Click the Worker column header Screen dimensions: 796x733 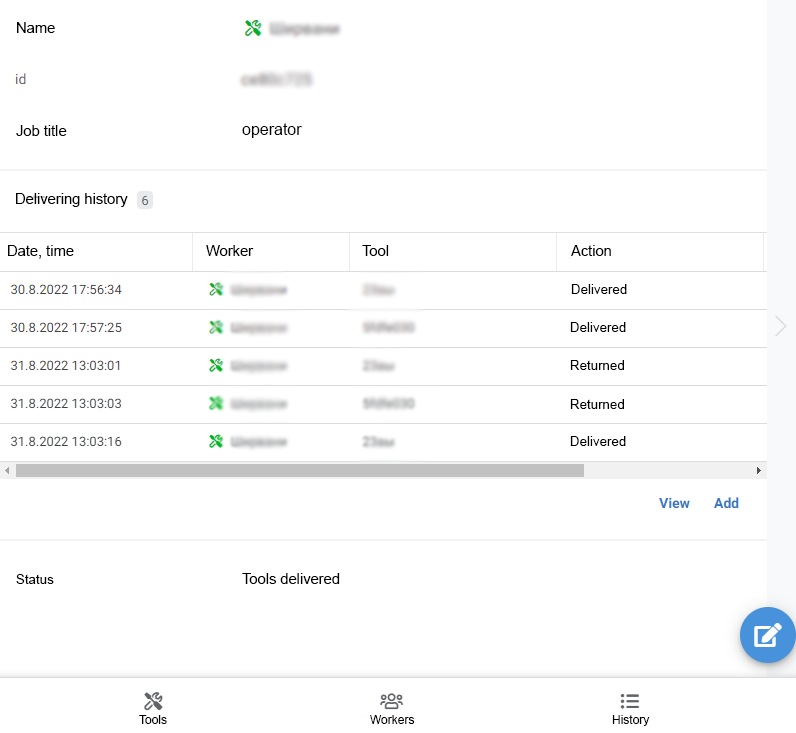click(x=271, y=251)
